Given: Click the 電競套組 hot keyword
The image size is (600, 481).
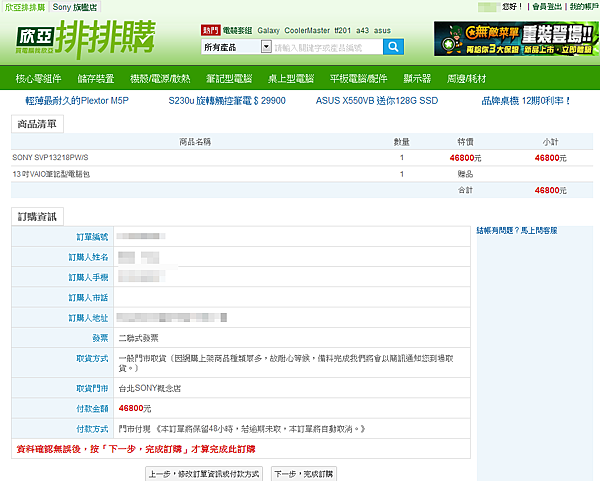Looking at the screenshot, I should coord(237,30).
